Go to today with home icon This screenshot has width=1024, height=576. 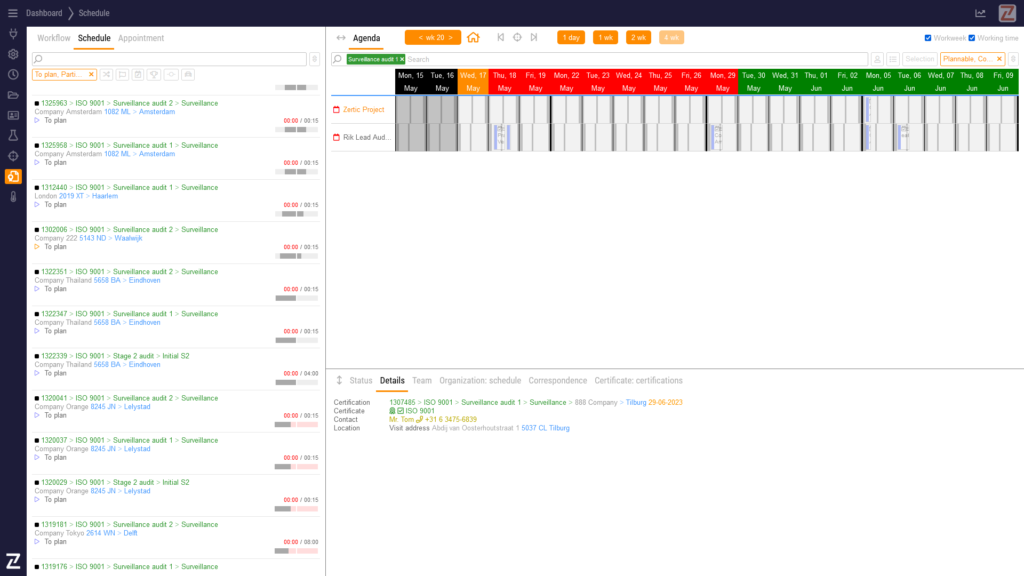(473, 38)
